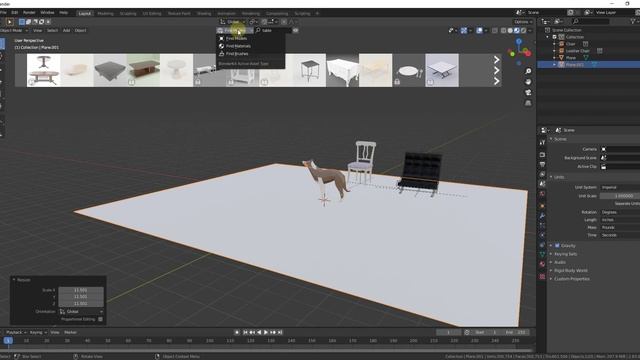
Task: Expand the Keying Sets panel
Action: (565, 254)
